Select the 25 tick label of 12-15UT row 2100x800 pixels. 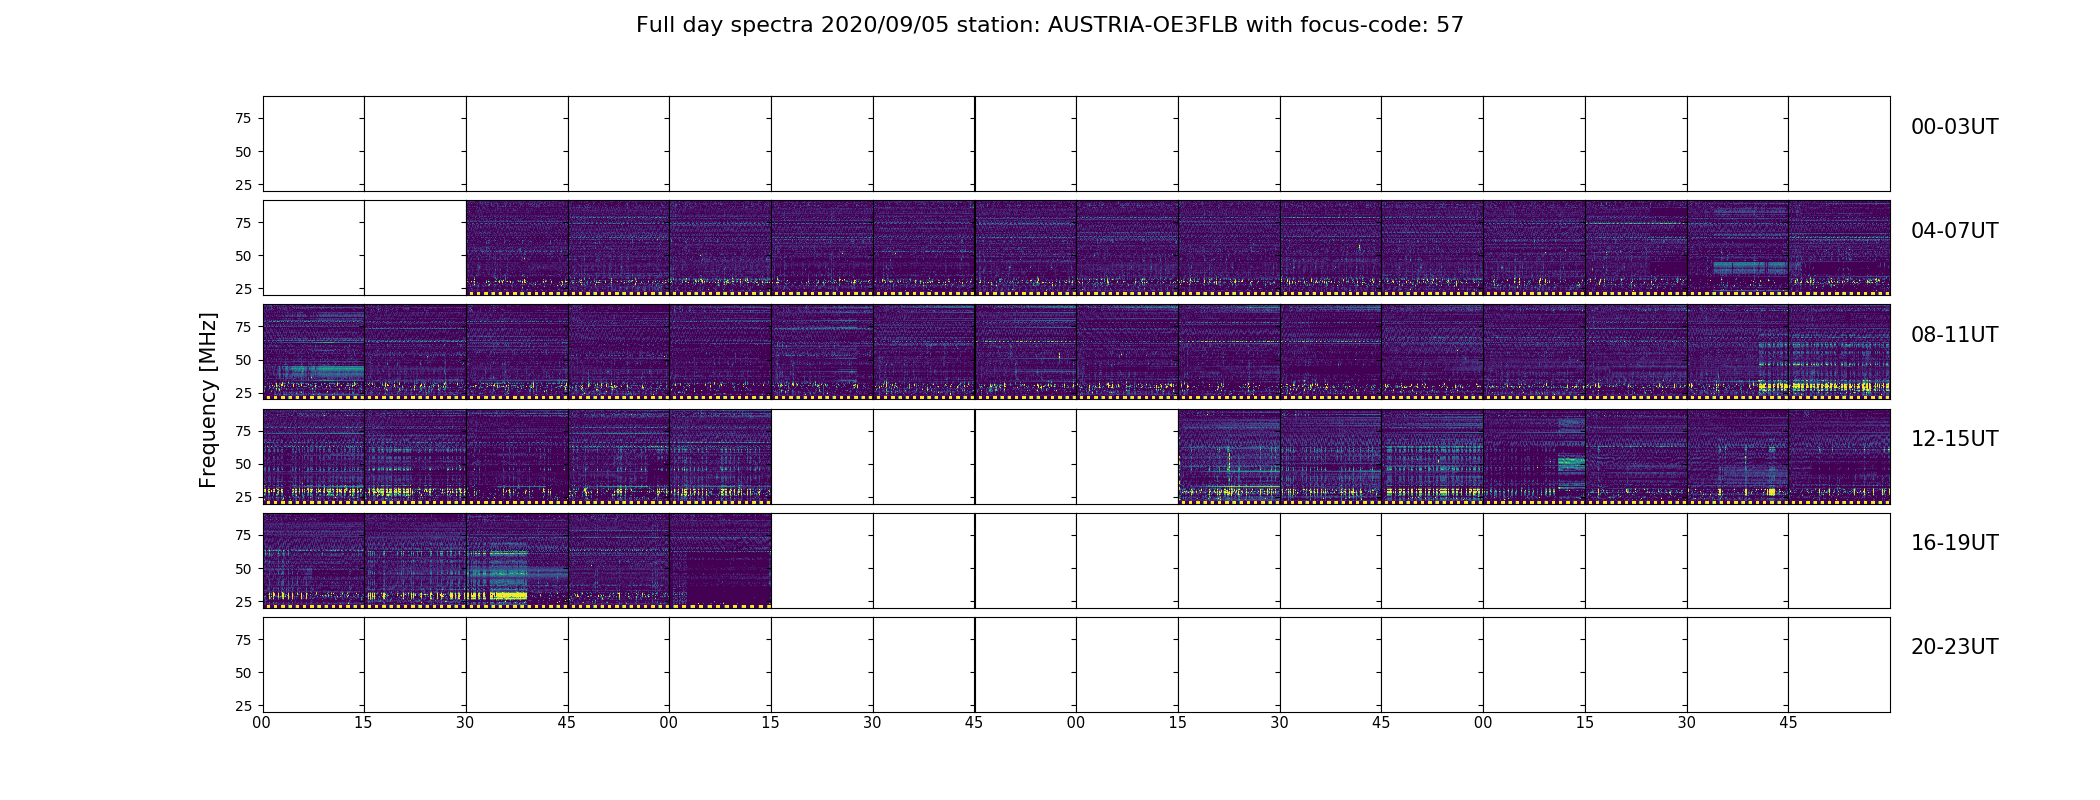click(243, 497)
